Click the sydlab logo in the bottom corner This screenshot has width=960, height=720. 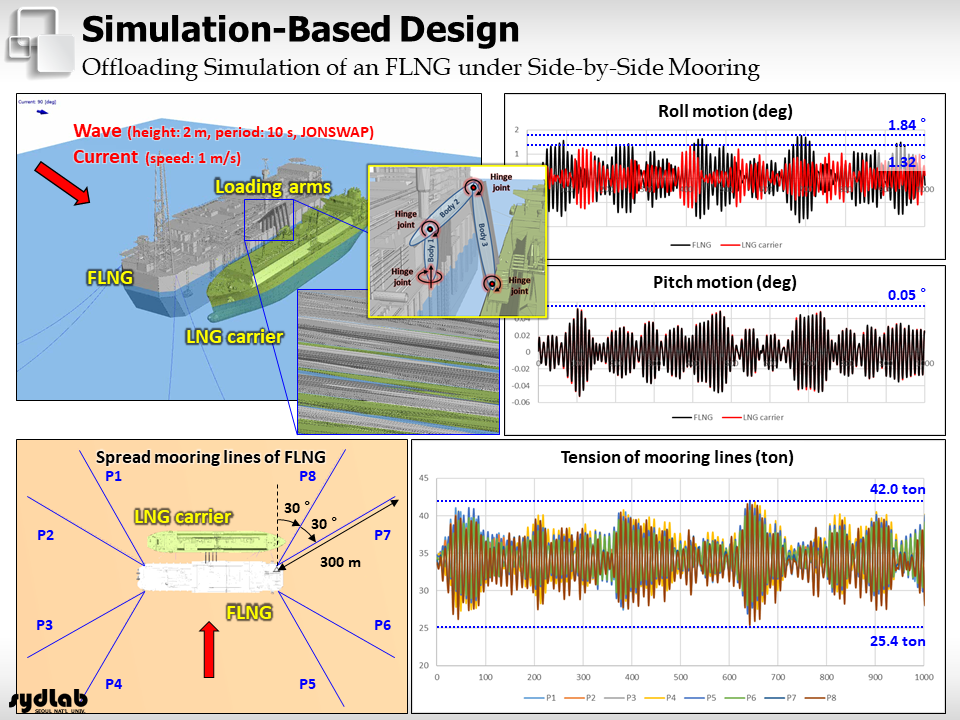(48, 700)
